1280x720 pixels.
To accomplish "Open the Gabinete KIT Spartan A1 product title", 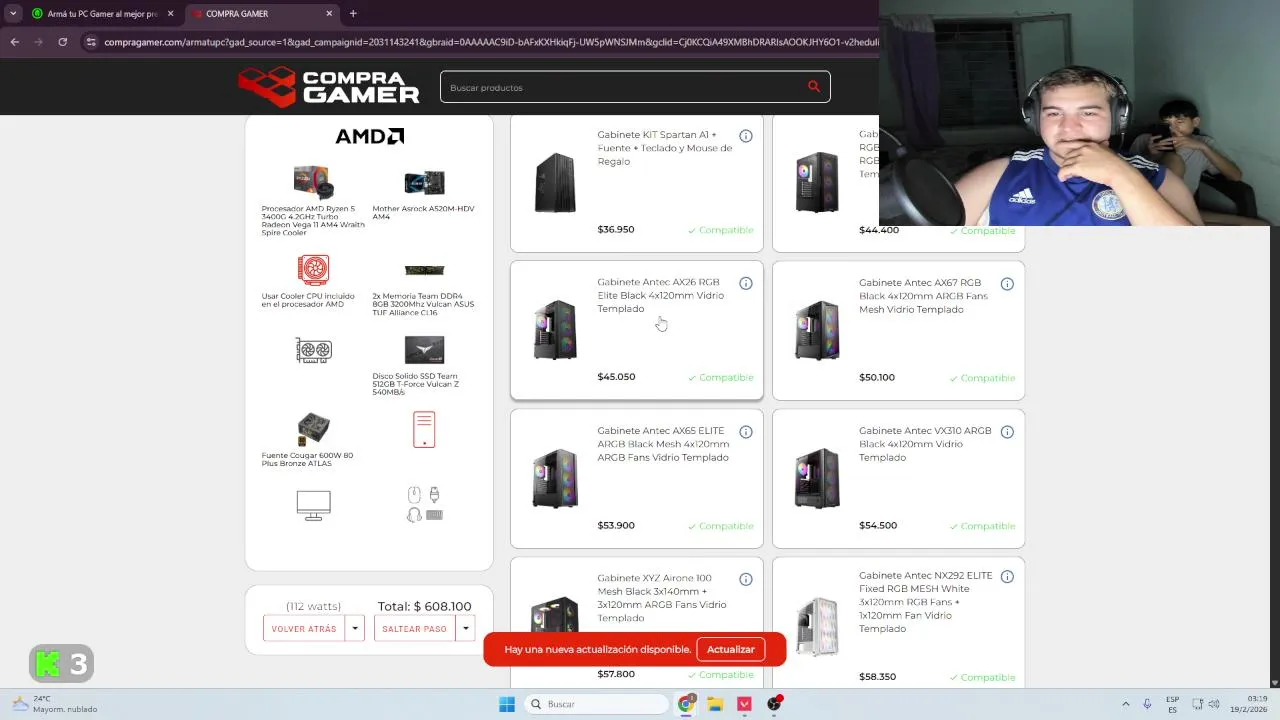I will point(664,148).
